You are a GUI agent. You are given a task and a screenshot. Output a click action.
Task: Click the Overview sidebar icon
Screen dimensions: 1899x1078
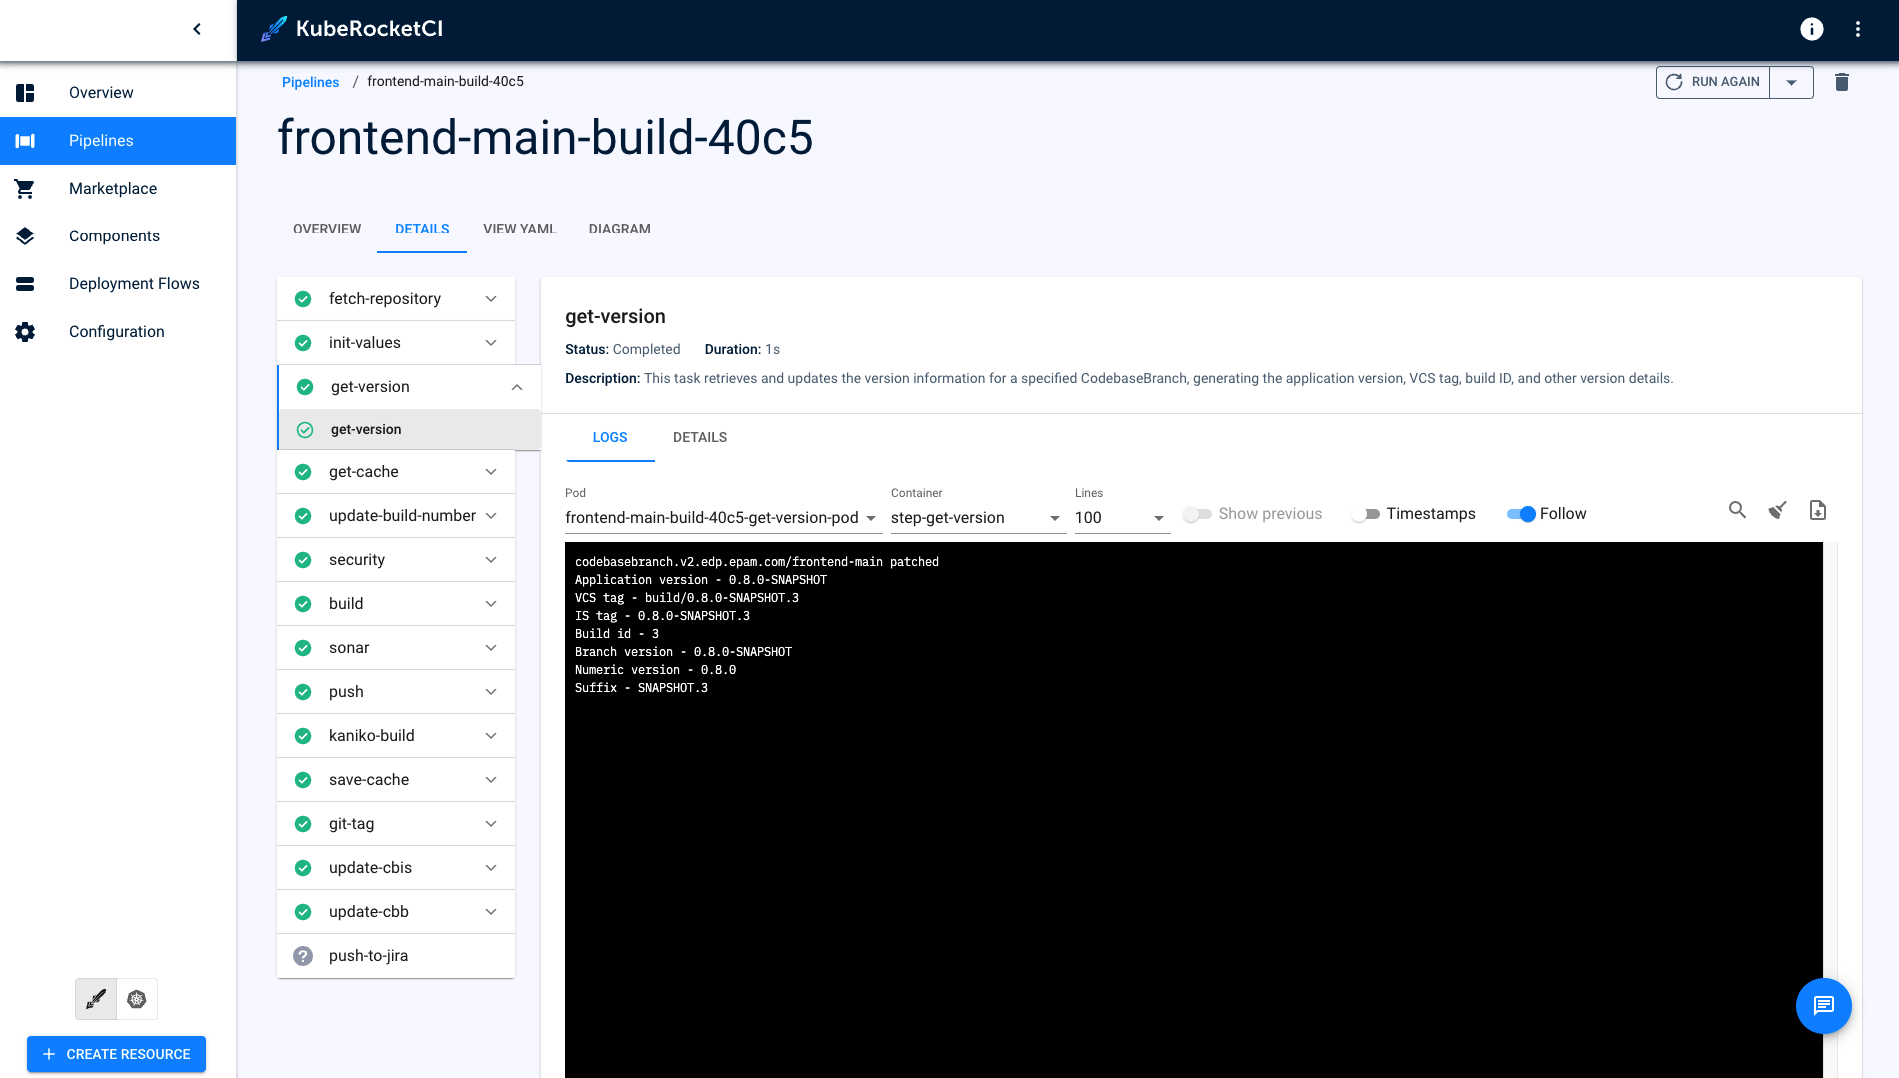pyautogui.click(x=25, y=93)
